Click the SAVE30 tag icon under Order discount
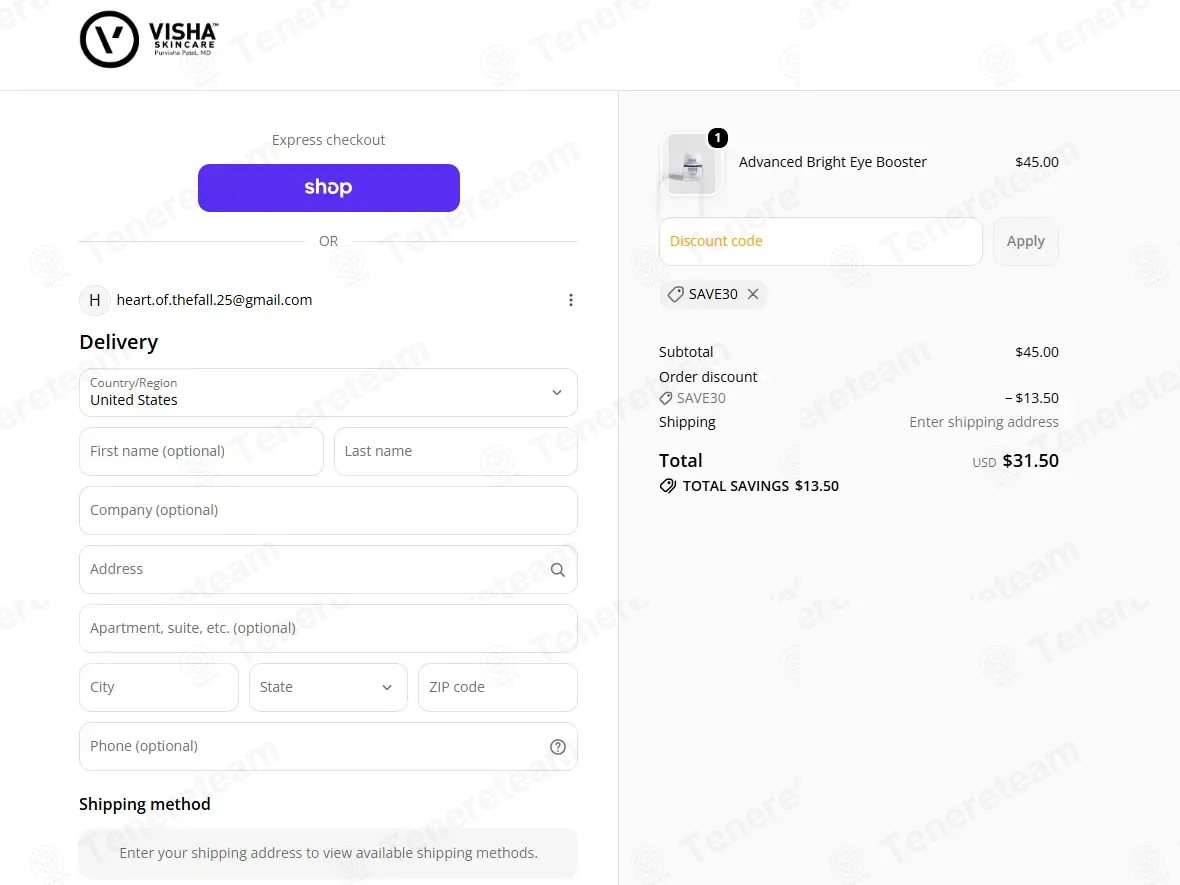The height and width of the screenshot is (885, 1180). (x=666, y=398)
